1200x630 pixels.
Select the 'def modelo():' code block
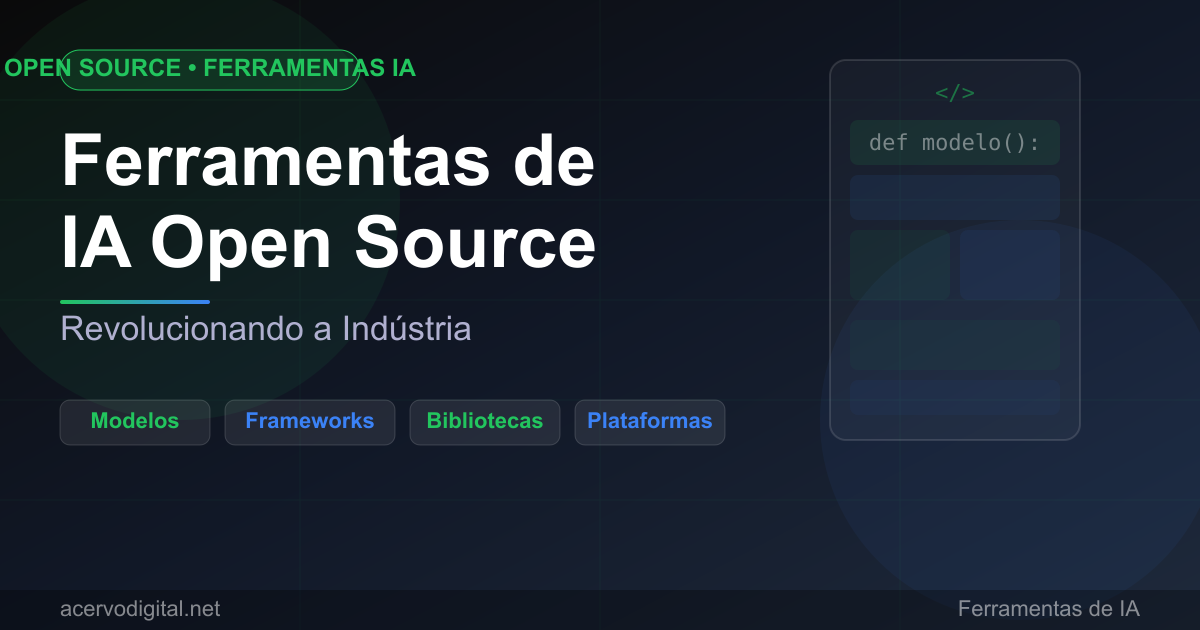point(955,142)
